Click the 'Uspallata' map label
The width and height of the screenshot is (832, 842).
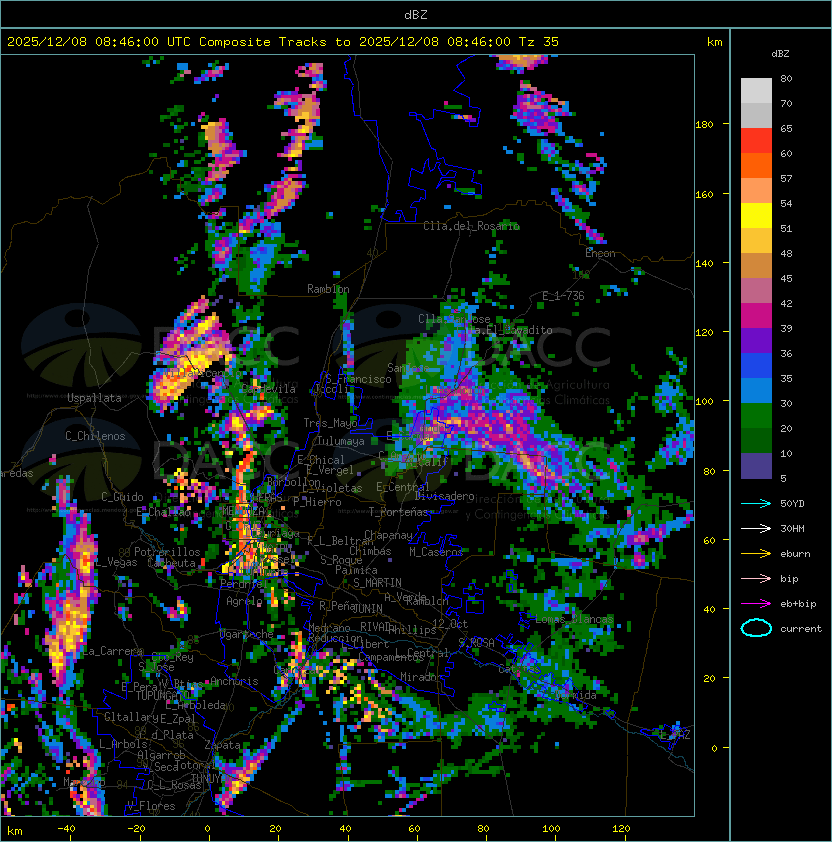(94, 398)
